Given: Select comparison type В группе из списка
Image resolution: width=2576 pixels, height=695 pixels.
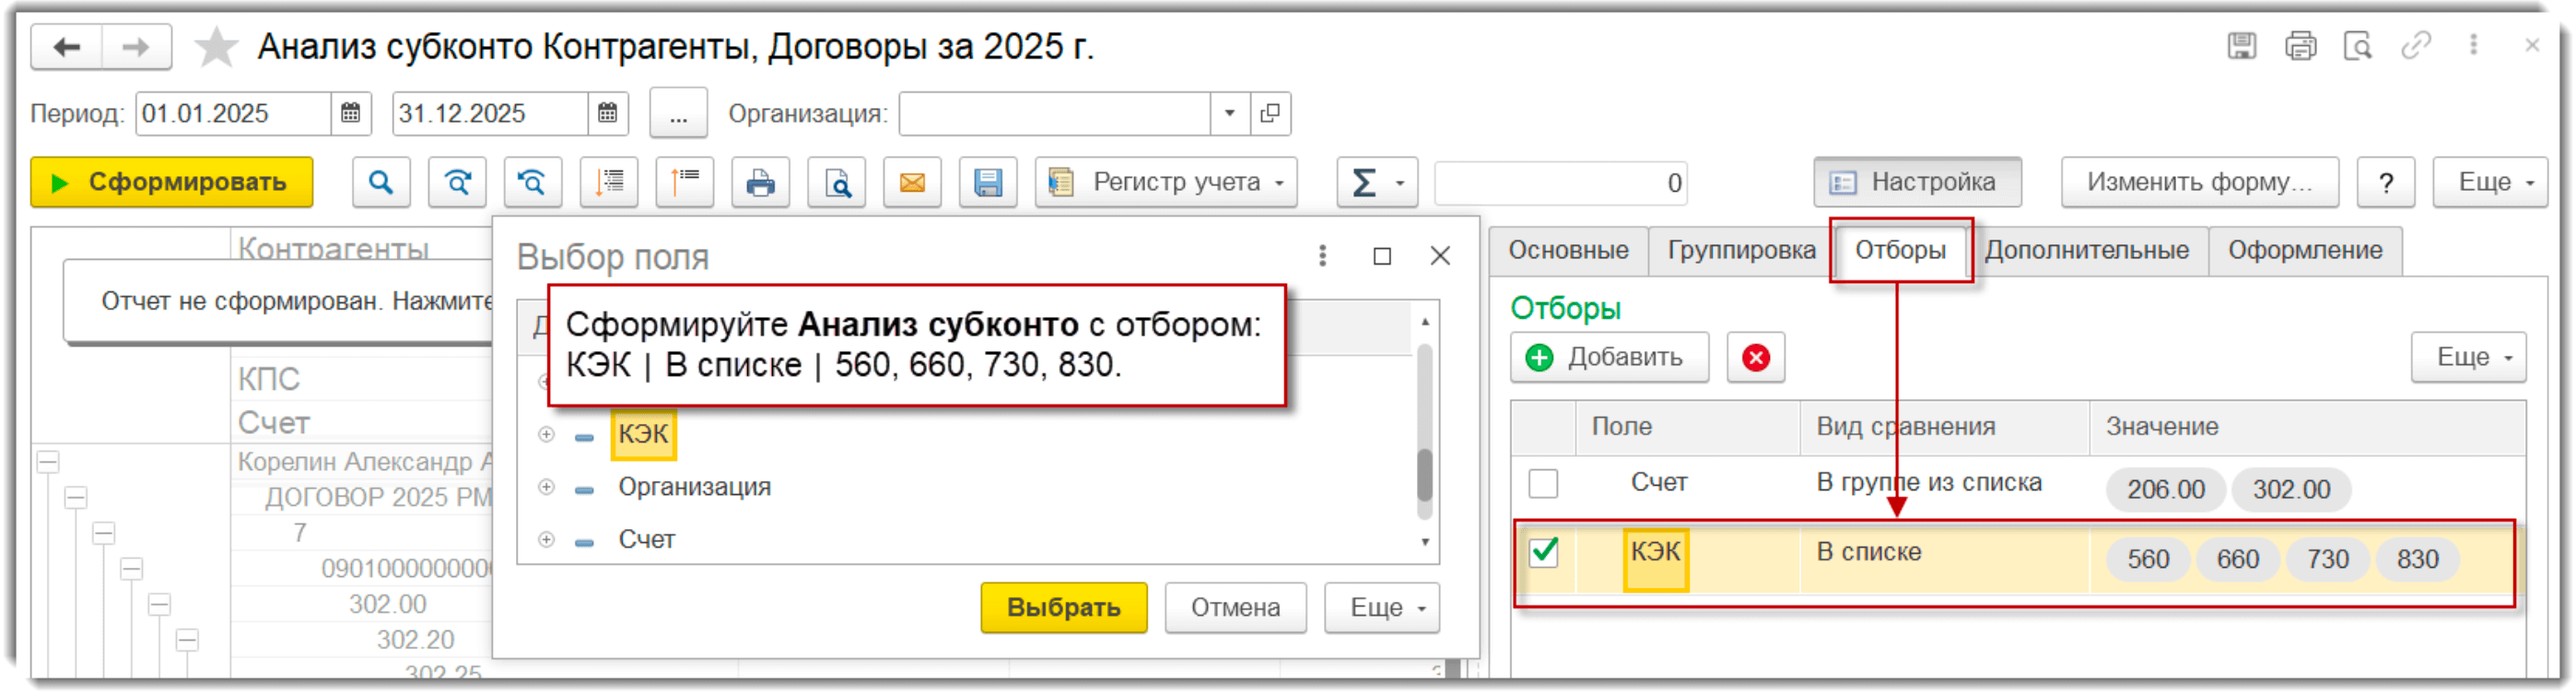Looking at the screenshot, I should click(1928, 483).
